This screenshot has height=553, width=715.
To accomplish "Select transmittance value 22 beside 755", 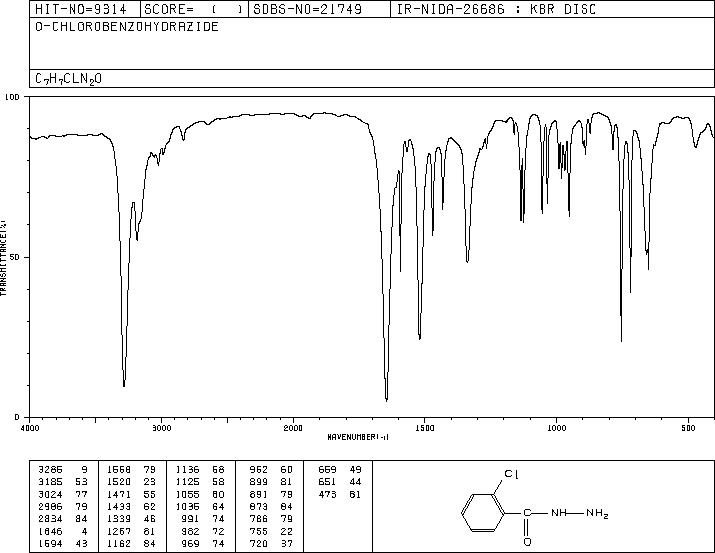I will pos(287,532).
